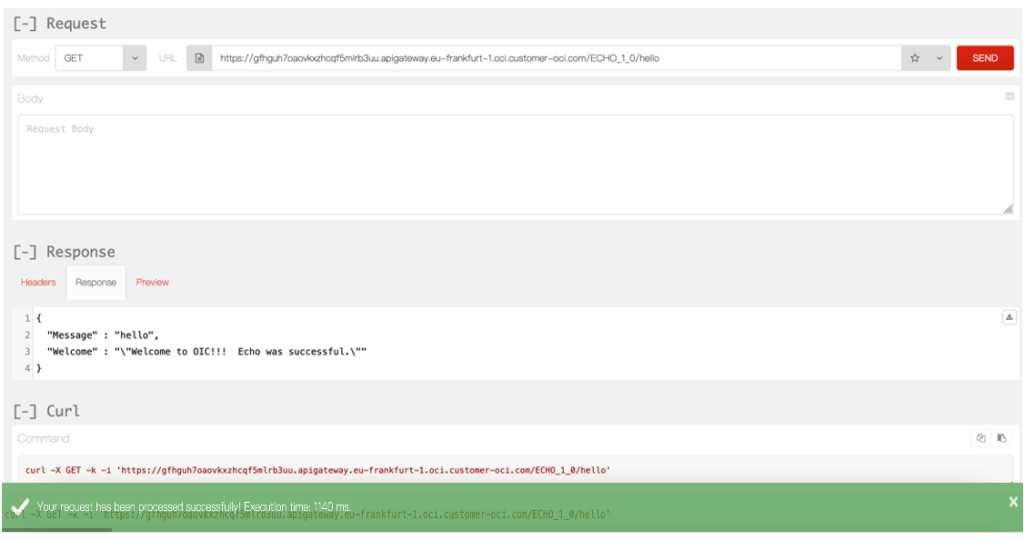
Task: Click the resize handle of Request Body
Action: tap(1007, 209)
